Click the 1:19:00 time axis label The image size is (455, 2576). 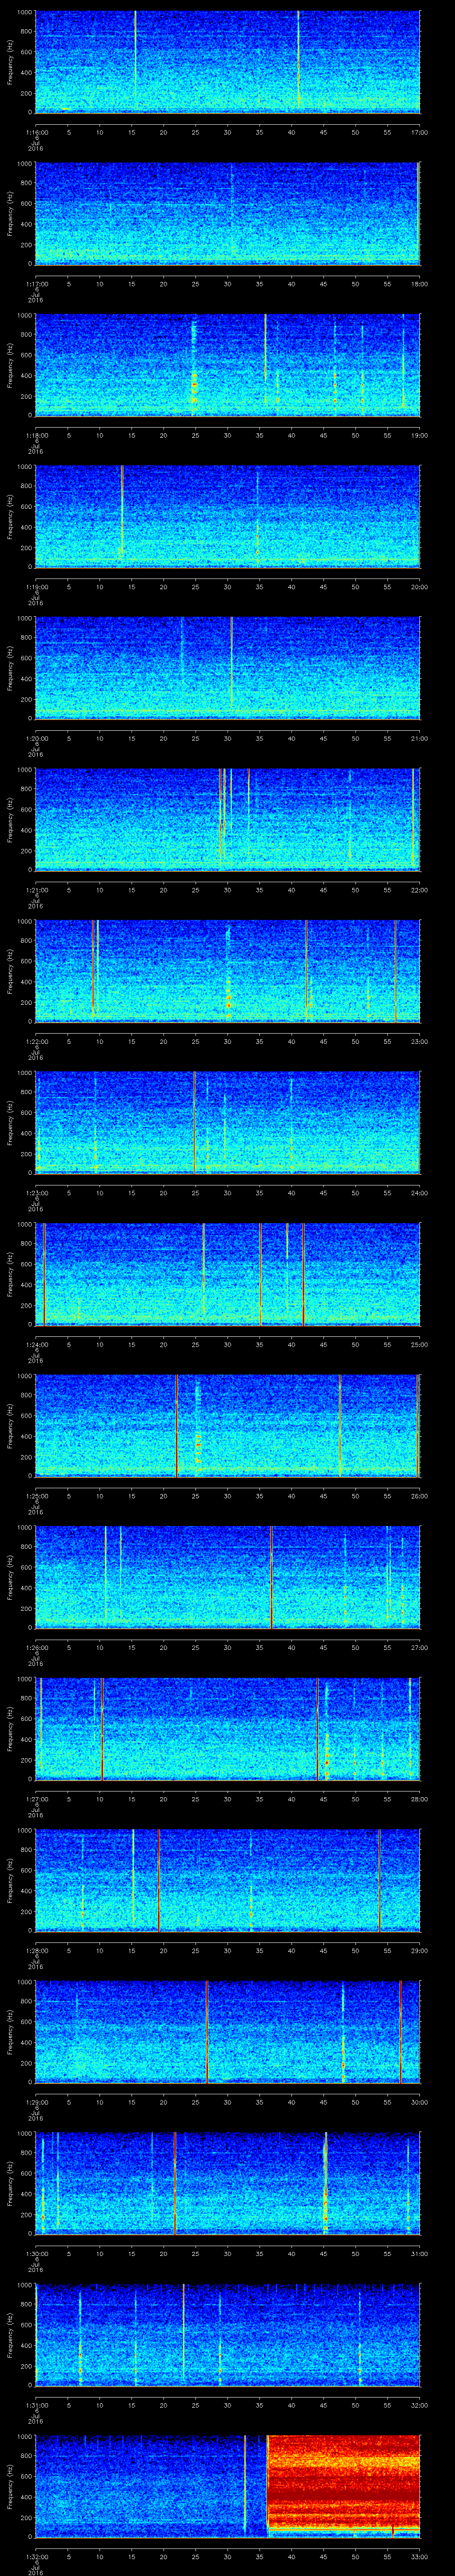[36, 587]
